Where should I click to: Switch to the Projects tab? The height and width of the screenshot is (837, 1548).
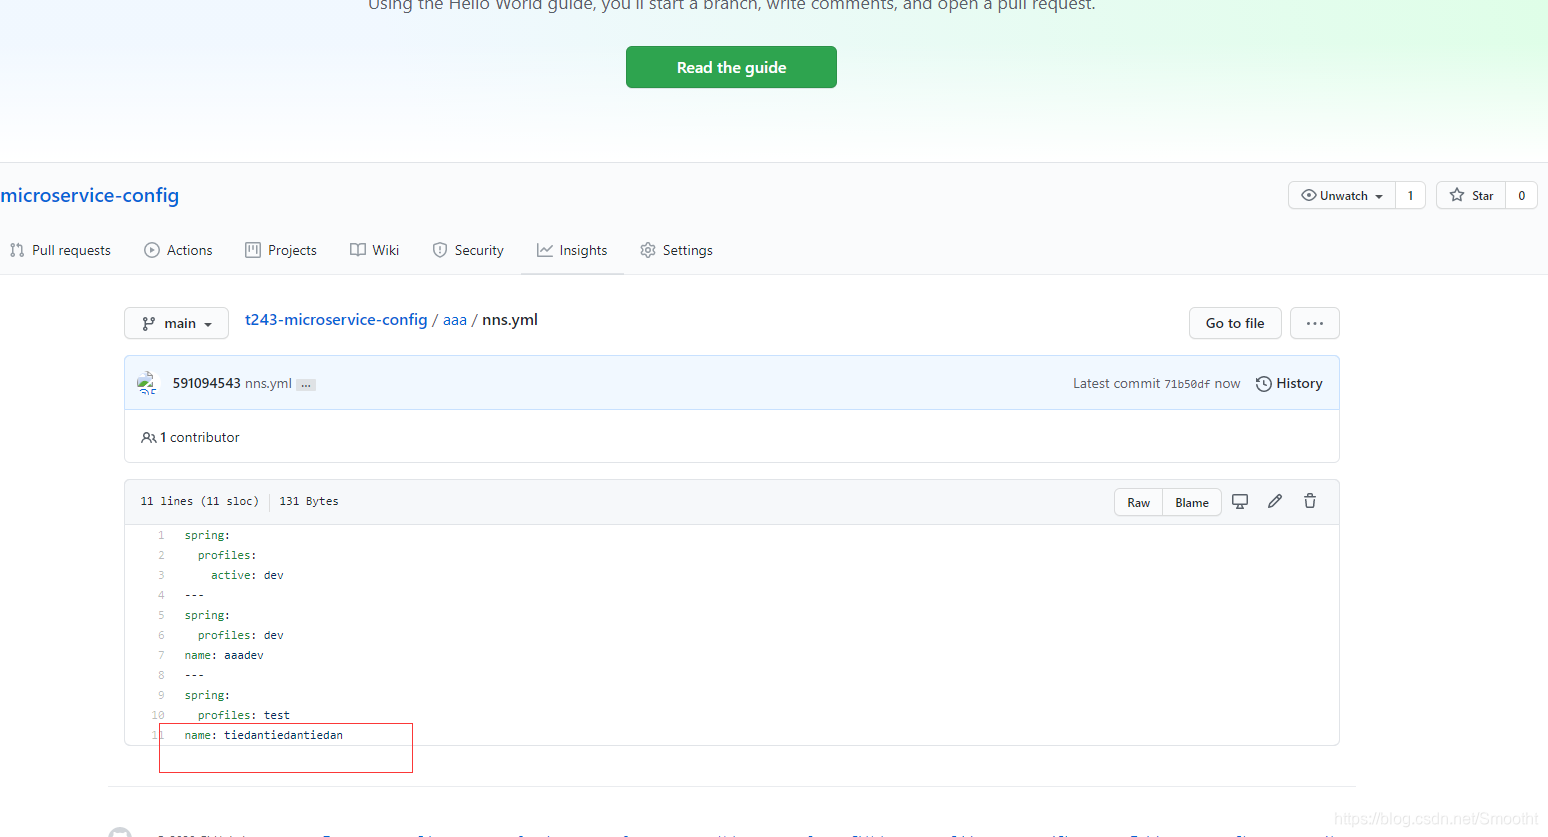tap(281, 250)
